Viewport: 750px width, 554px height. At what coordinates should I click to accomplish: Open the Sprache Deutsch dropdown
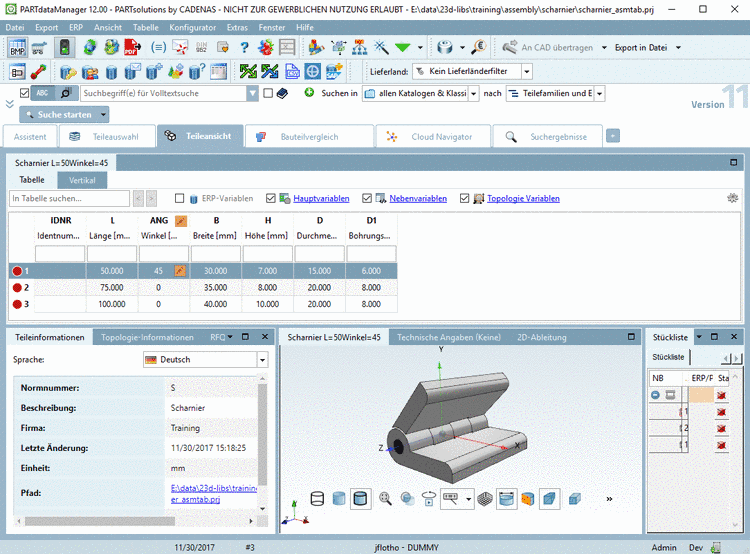[x=263, y=360]
